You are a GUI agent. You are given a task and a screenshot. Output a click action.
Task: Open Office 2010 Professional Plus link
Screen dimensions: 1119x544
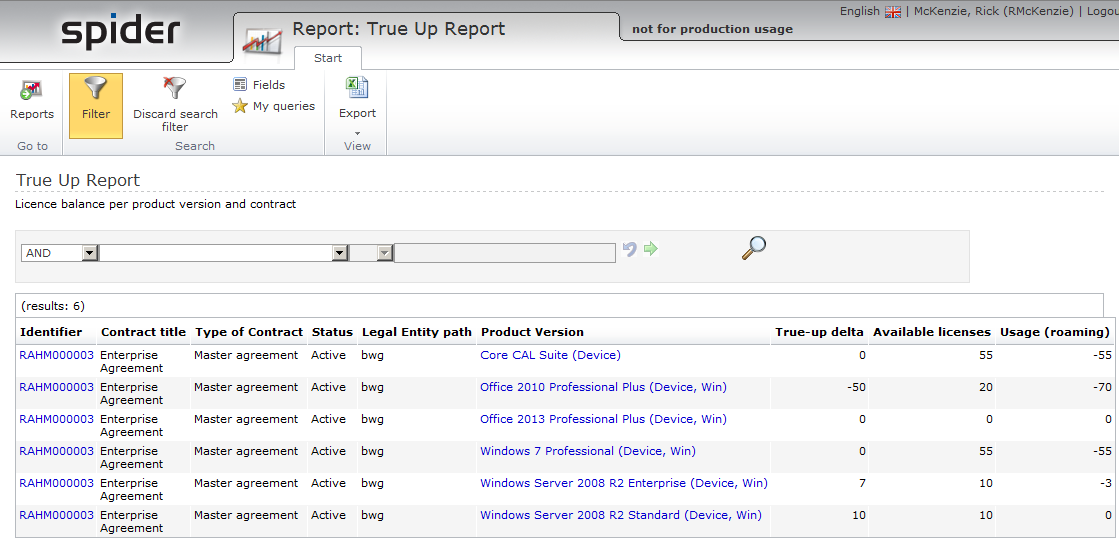click(x=603, y=387)
